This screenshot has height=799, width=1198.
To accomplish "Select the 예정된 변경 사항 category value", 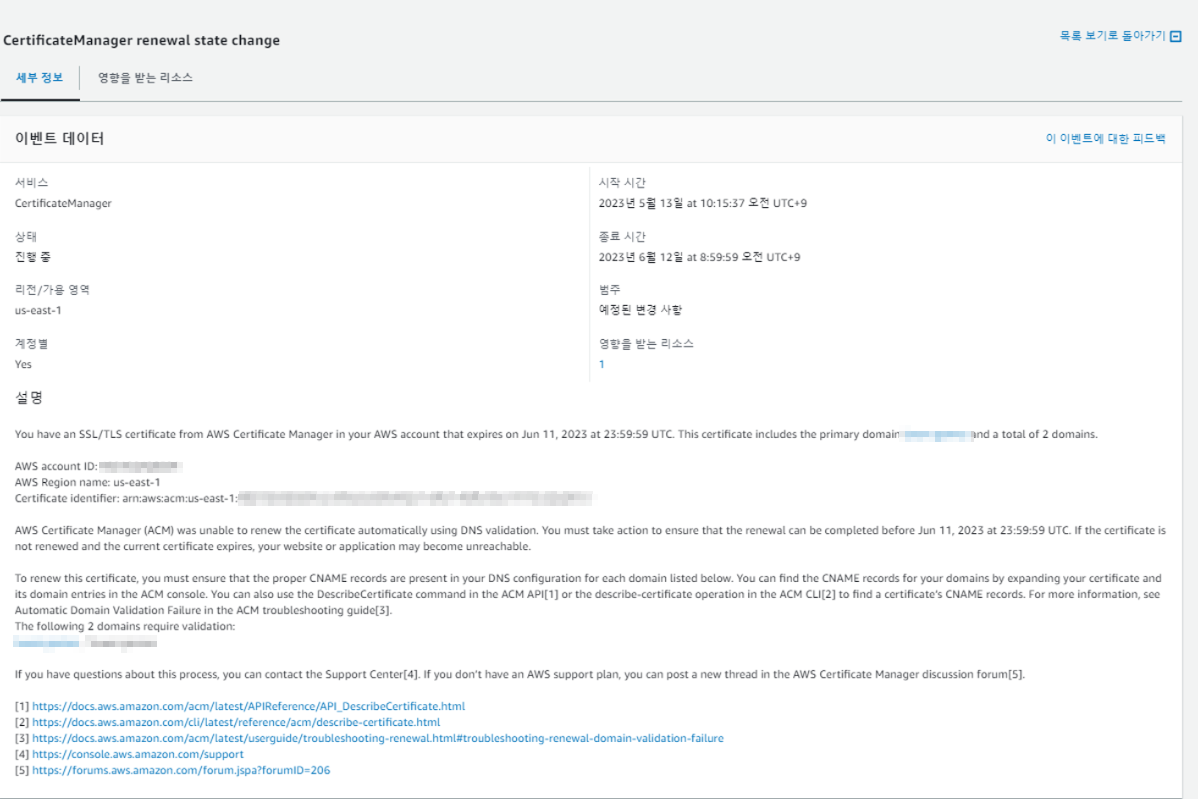I will pyautogui.click(x=640, y=310).
